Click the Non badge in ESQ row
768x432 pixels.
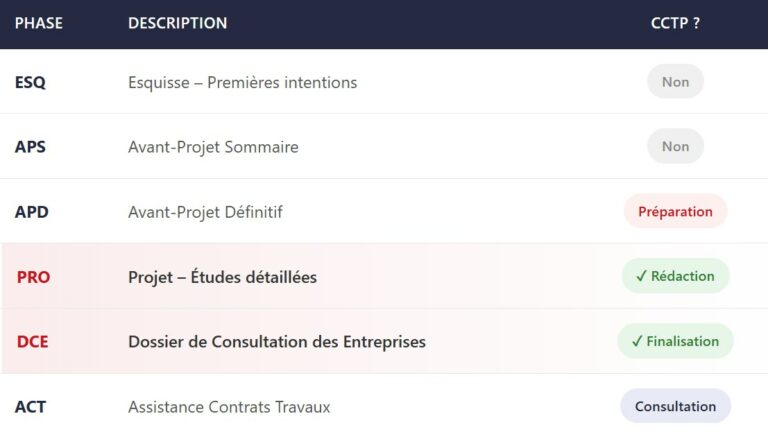675,82
